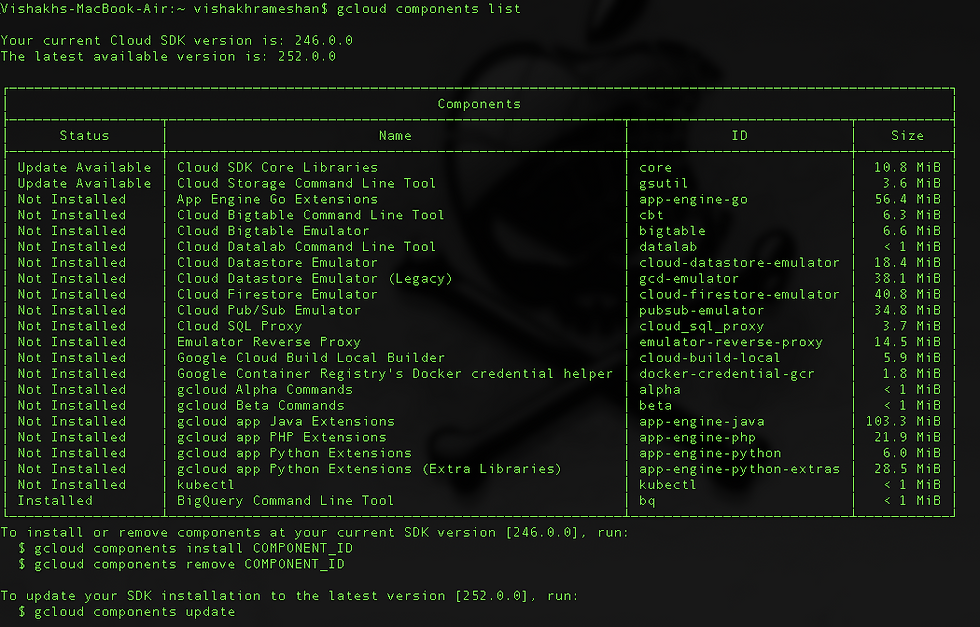Click the 'gcd-emulator' ID cell
Image resolution: width=980 pixels, height=627 pixels.
coord(689,279)
